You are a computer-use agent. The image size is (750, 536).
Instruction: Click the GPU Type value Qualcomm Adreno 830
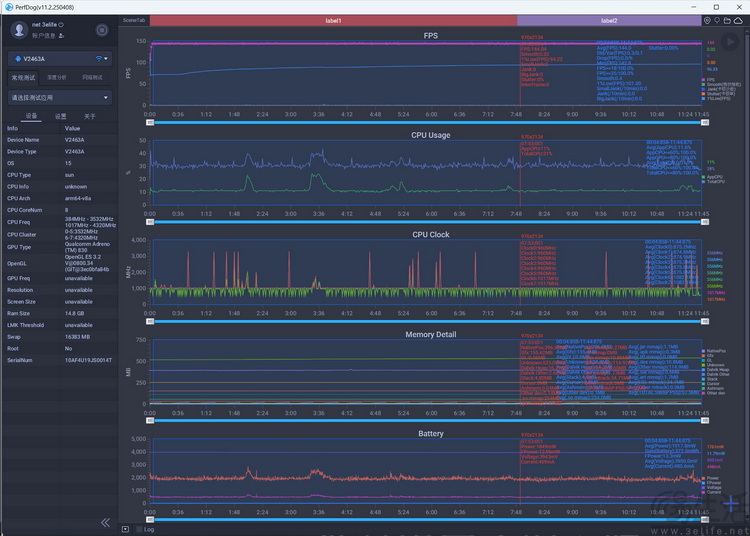[88, 247]
